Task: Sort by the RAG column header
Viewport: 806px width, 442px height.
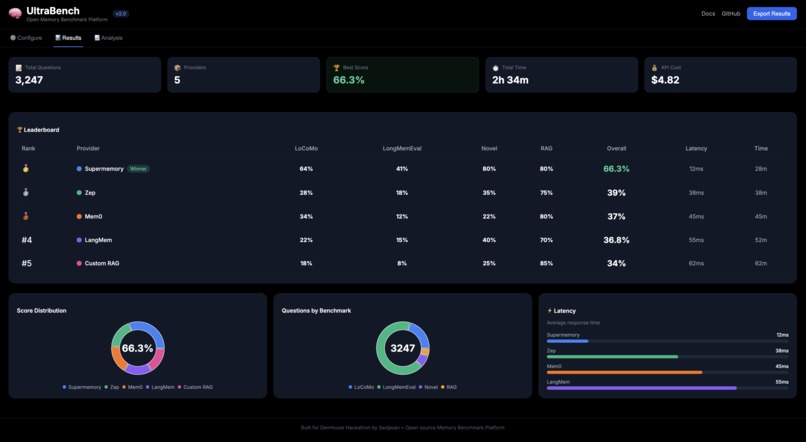Action: [546, 149]
